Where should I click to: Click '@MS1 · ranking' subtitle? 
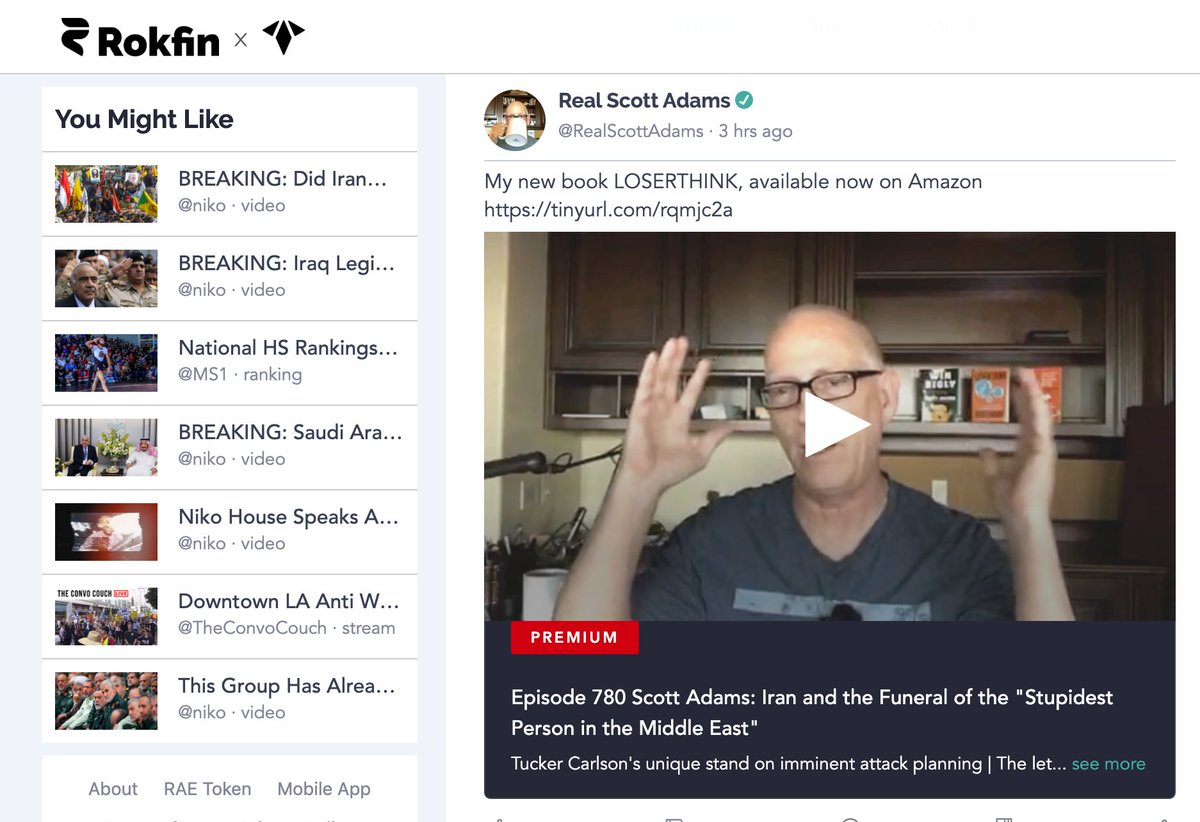pyautogui.click(x=240, y=374)
